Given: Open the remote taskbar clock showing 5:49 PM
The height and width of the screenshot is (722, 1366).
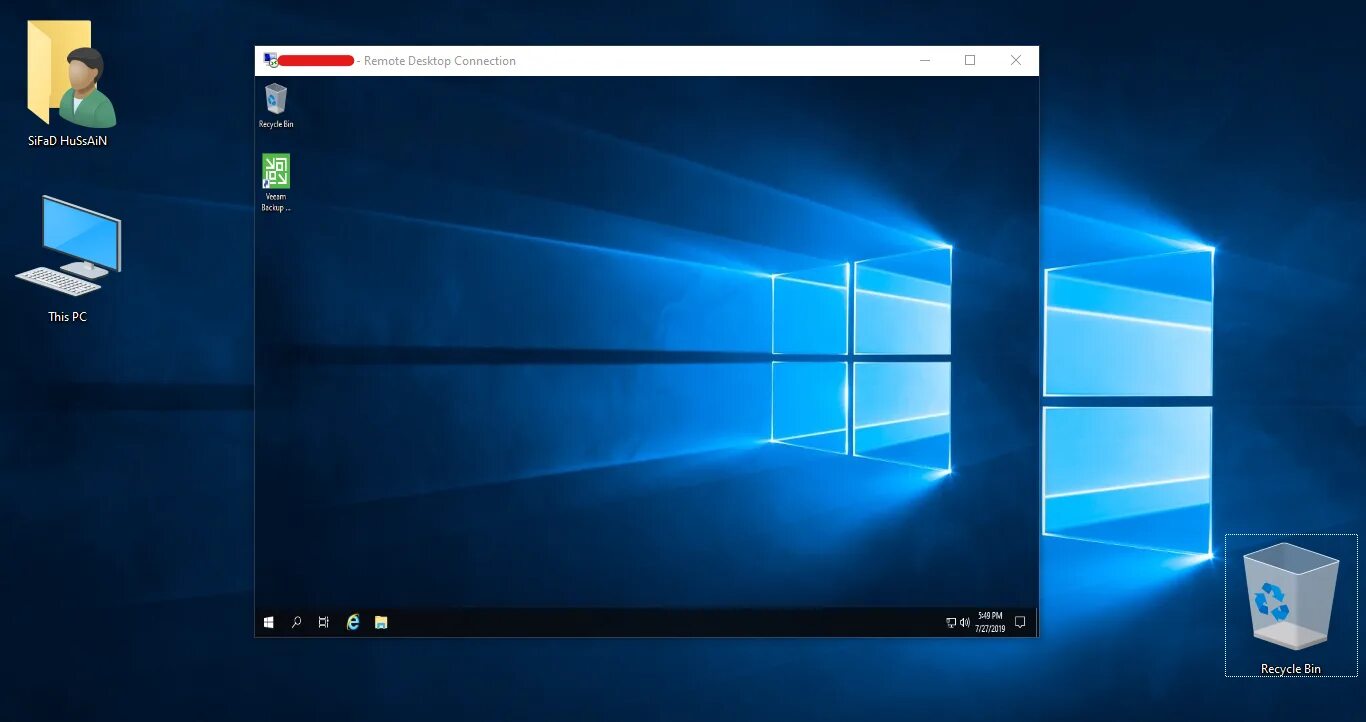Looking at the screenshot, I should tap(990, 622).
